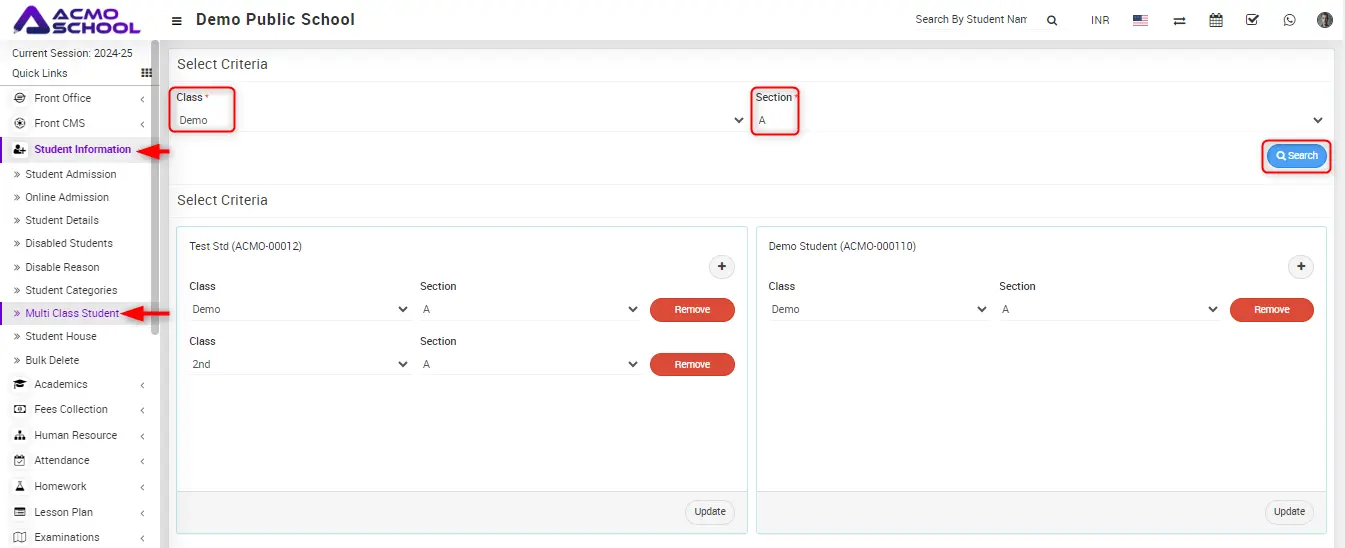Viewport: 1345px width, 548px height.
Task: Open Student Admission in sidebar
Action: pyautogui.click(x=71, y=174)
